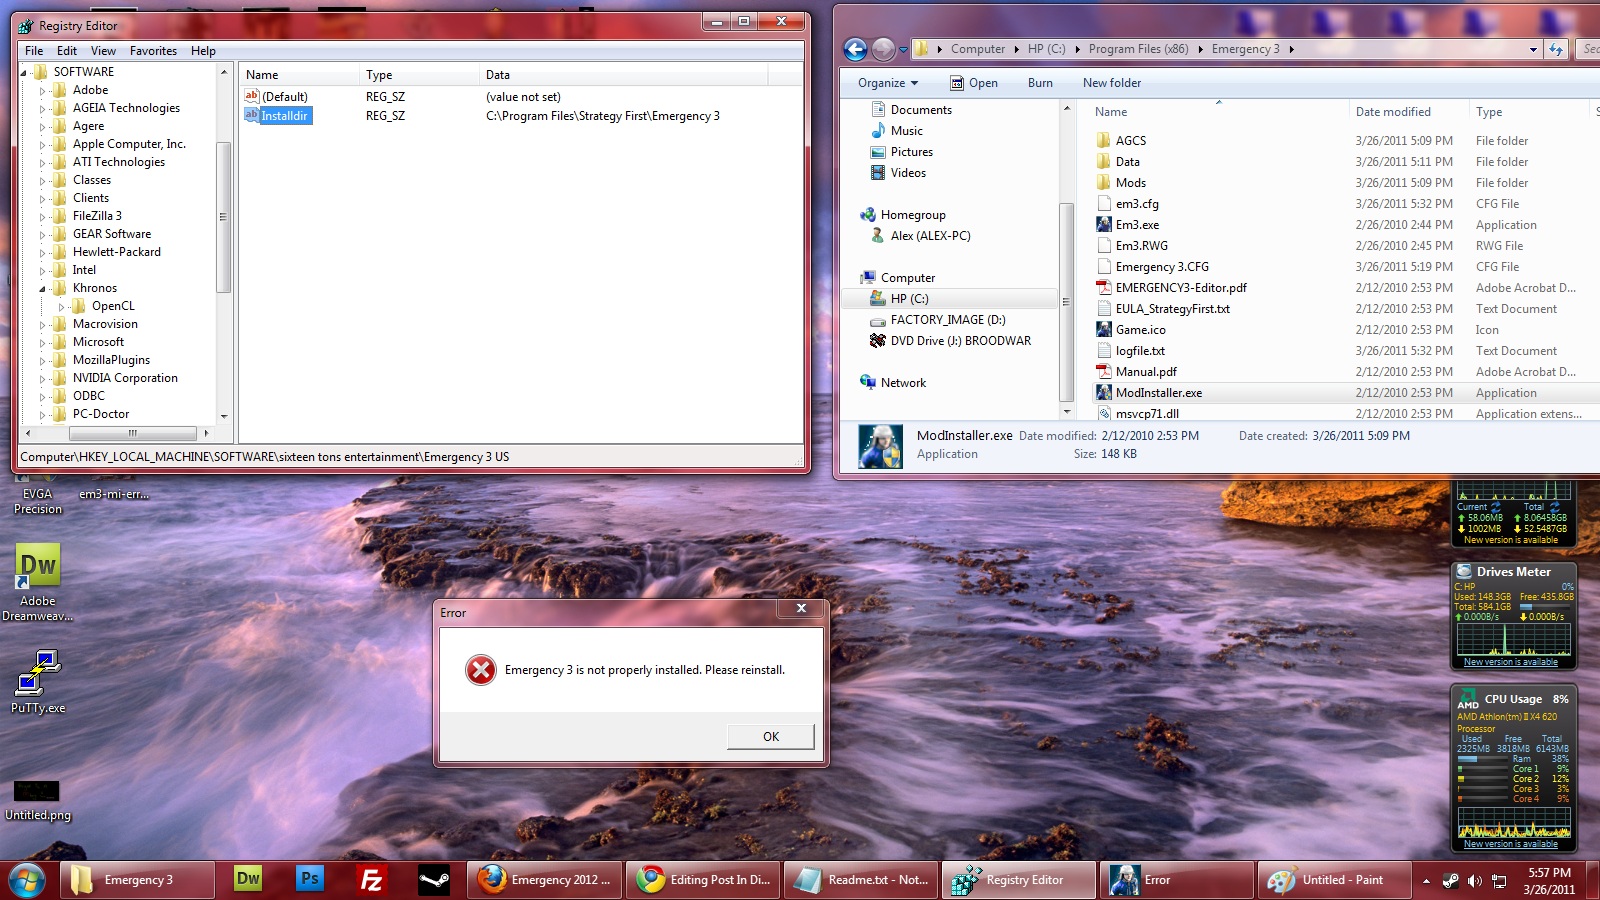Click Program Files (x86) breadcrumb
This screenshot has height=900, width=1600.
click(x=1138, y=49)
